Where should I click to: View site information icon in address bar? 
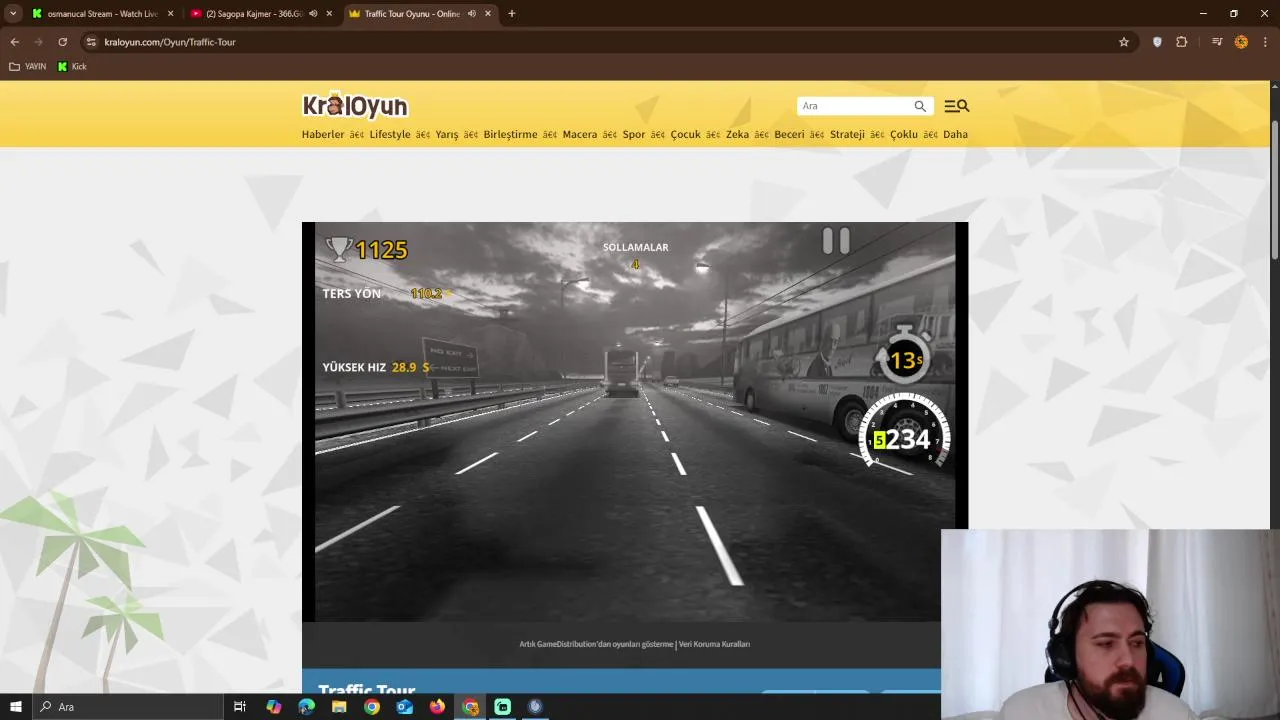[x=91, y=42]
